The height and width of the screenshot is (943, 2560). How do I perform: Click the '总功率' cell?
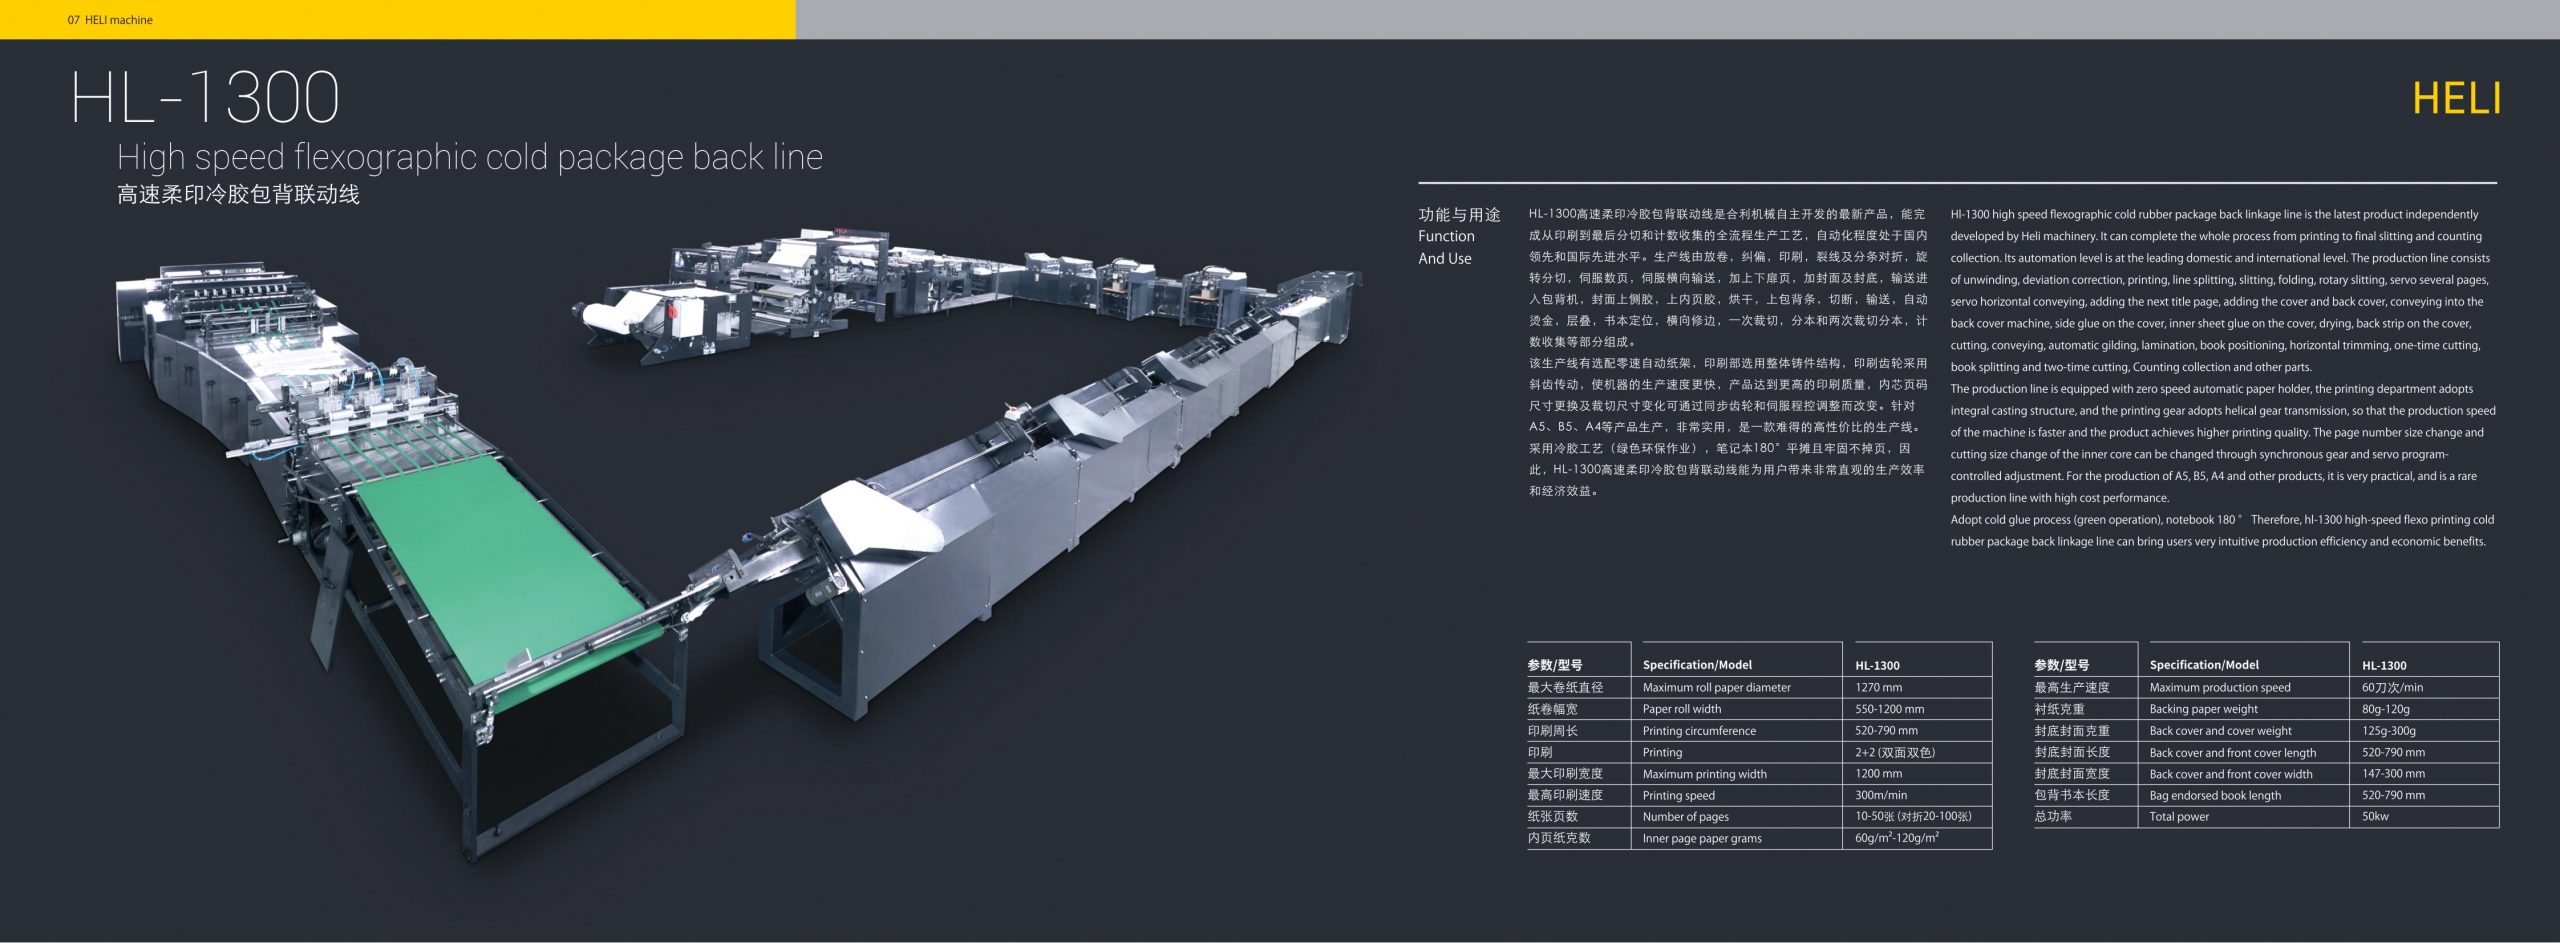[x=2053, y=817]
